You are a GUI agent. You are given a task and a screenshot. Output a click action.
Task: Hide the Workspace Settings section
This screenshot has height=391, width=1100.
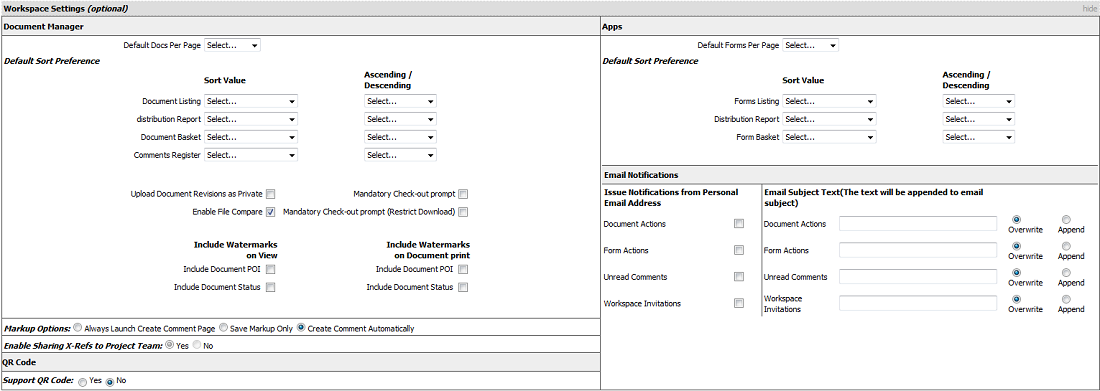pos(1089,8)
